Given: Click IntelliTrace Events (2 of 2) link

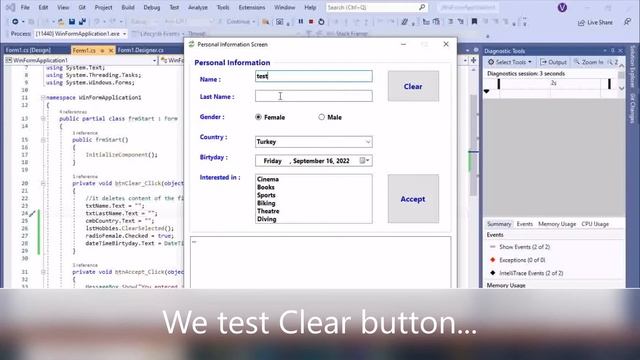Looking at the screenshot, I should [531, 273].
